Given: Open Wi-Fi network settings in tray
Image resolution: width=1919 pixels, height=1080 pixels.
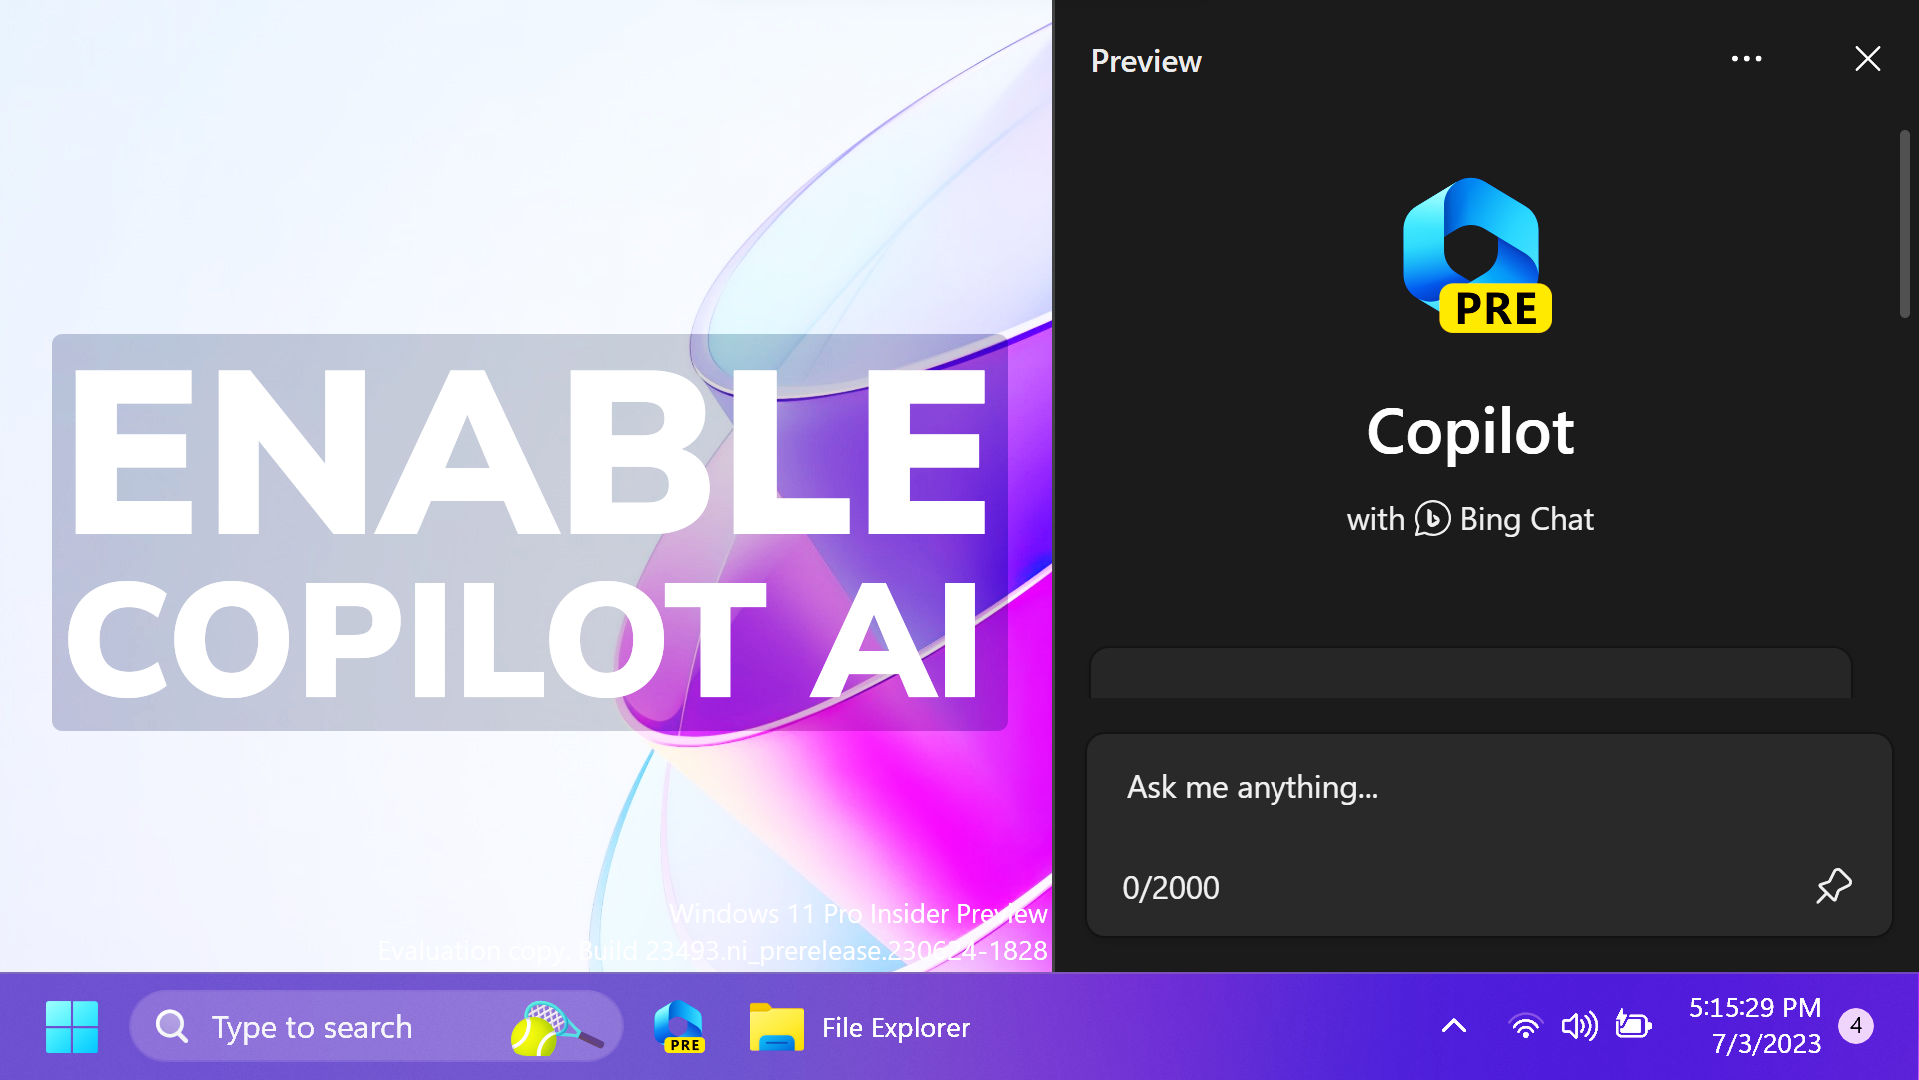Looking at the screenshot, I should (x=1525, y=1026).
